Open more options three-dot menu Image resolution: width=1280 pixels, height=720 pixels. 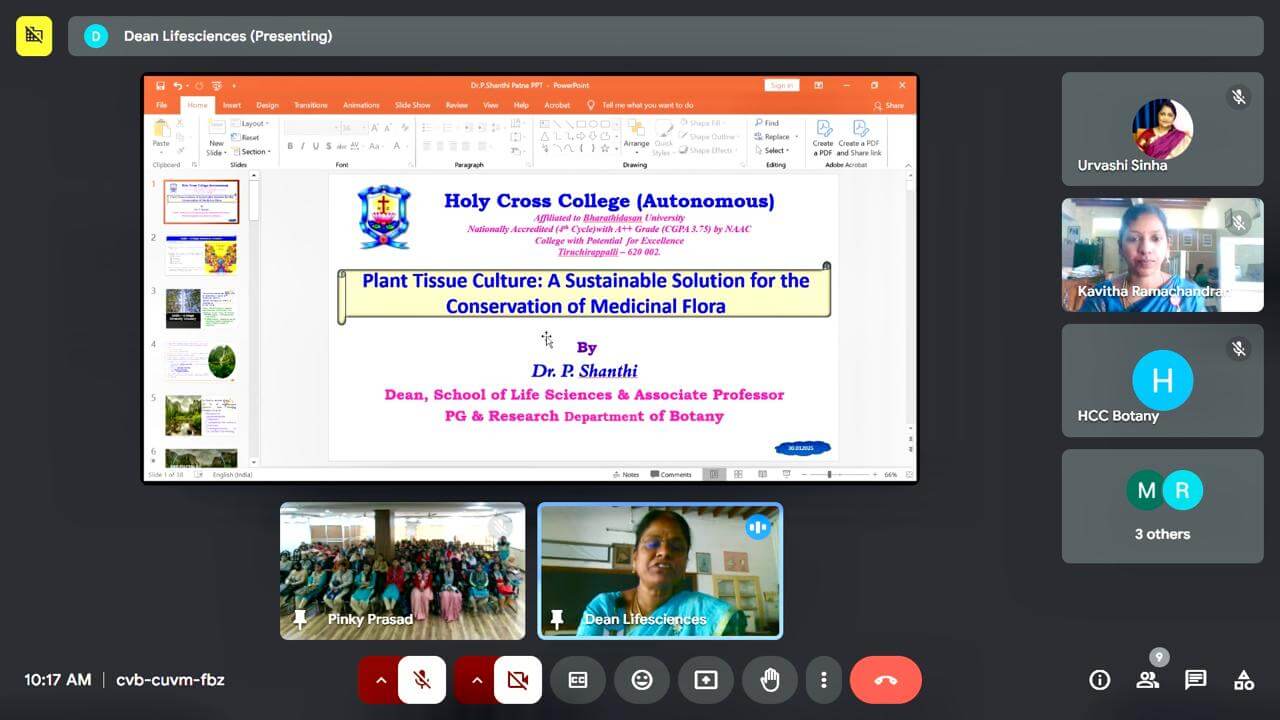(x=823, y=680)
